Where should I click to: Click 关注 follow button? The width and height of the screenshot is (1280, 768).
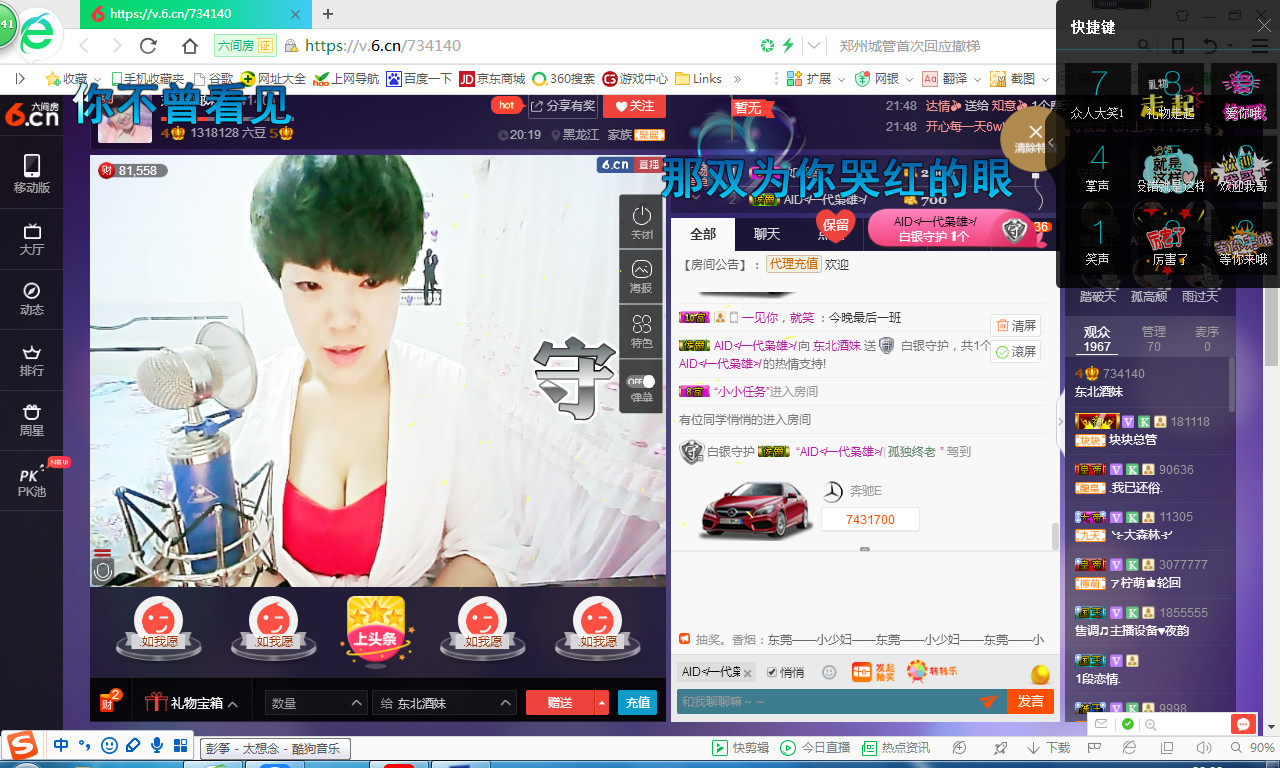pyautogui.click(x=634, y=106)
